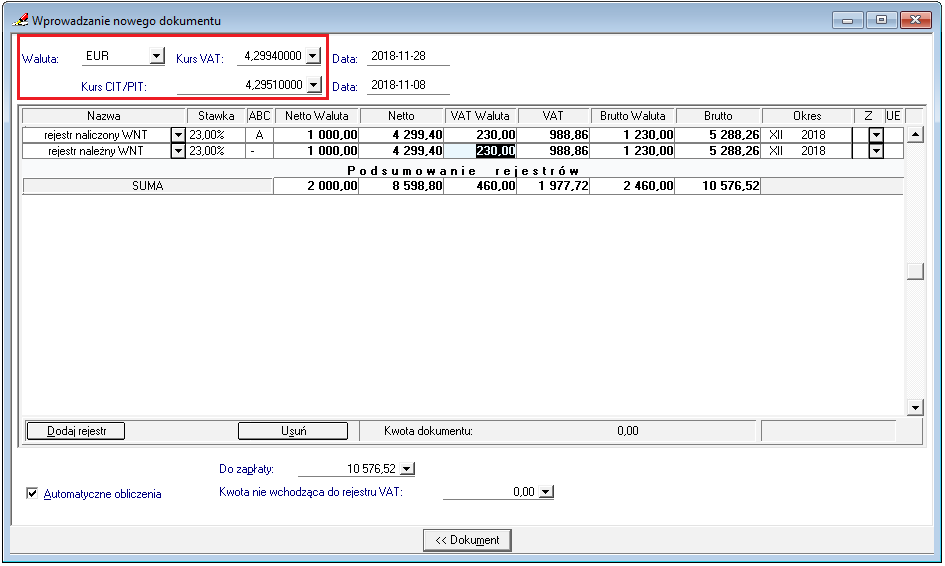The image size is (945, 566).
Task: Open the Z dropdown in the naliczony WNT row
Action: [876, 135]
